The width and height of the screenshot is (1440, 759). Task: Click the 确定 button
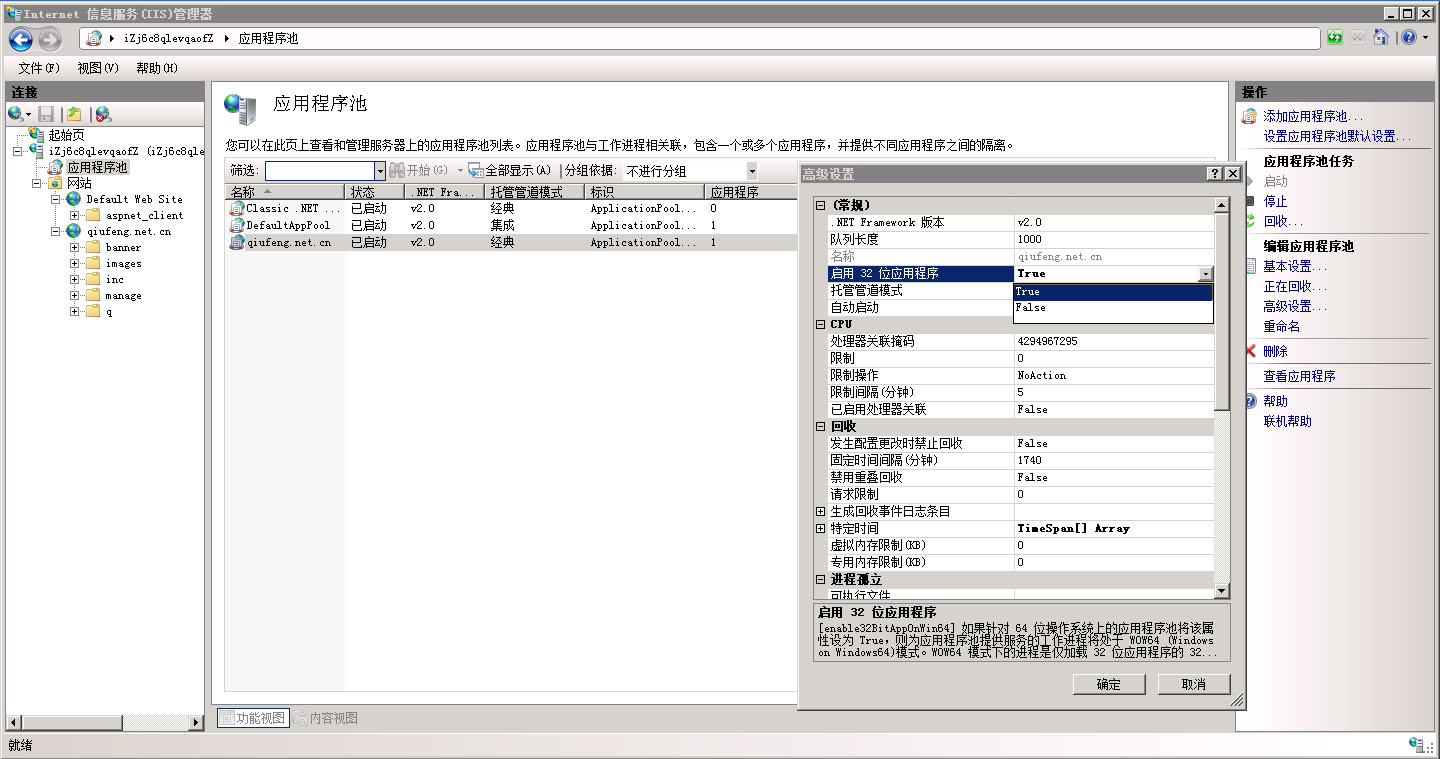coord(1109,684)
